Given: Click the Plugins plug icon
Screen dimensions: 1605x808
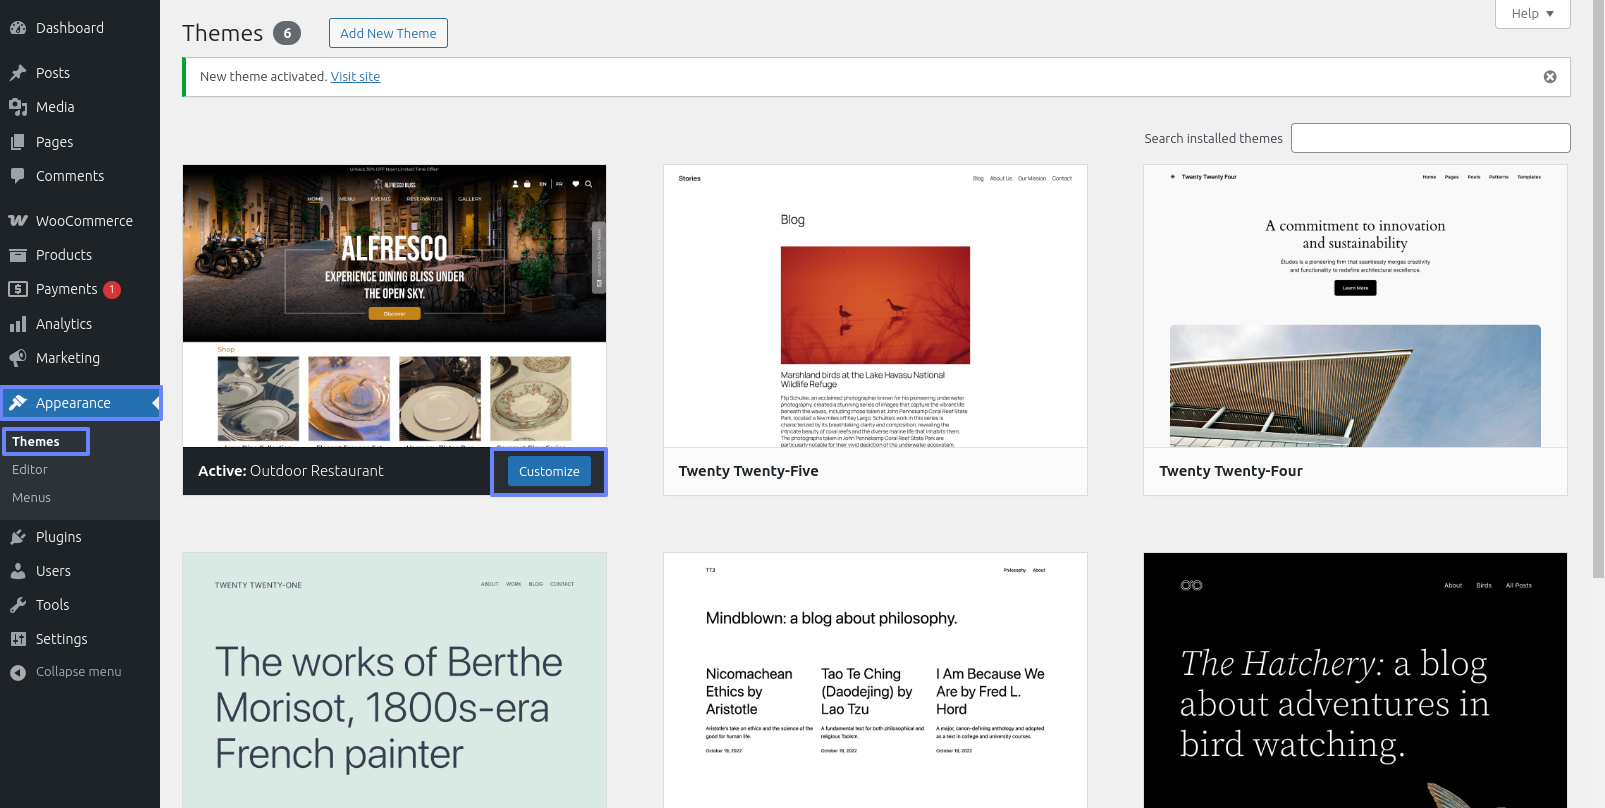Looking at the screenshot, I should click(18, 537).
